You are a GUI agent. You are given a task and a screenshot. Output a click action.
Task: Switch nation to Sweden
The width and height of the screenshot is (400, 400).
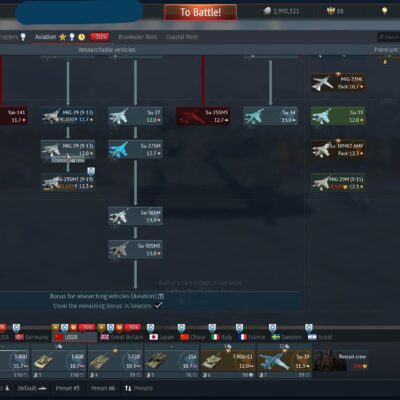[x=287, y=337]
